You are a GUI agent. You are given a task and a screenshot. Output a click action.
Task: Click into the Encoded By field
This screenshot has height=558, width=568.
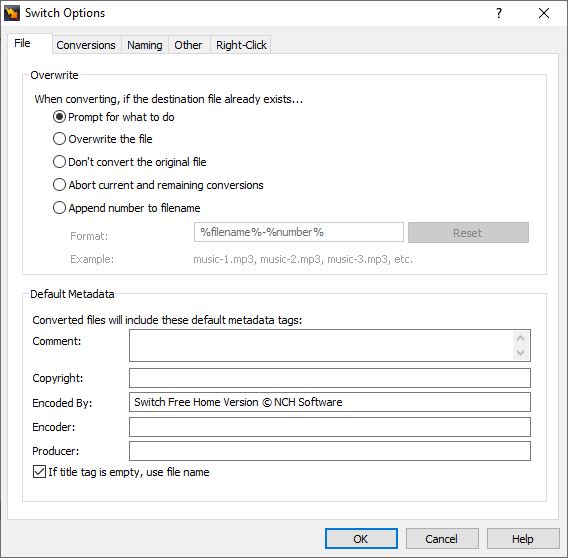click(330, 402)
